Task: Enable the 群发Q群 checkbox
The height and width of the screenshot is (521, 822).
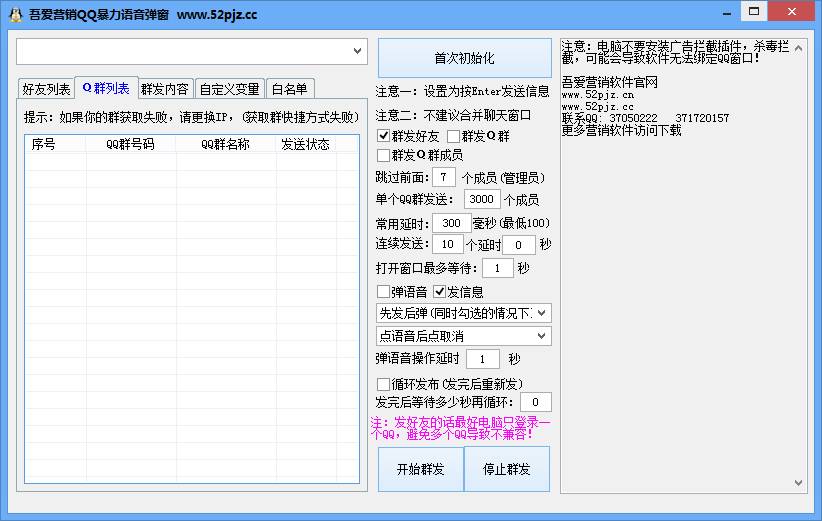Action: point(453,136)
